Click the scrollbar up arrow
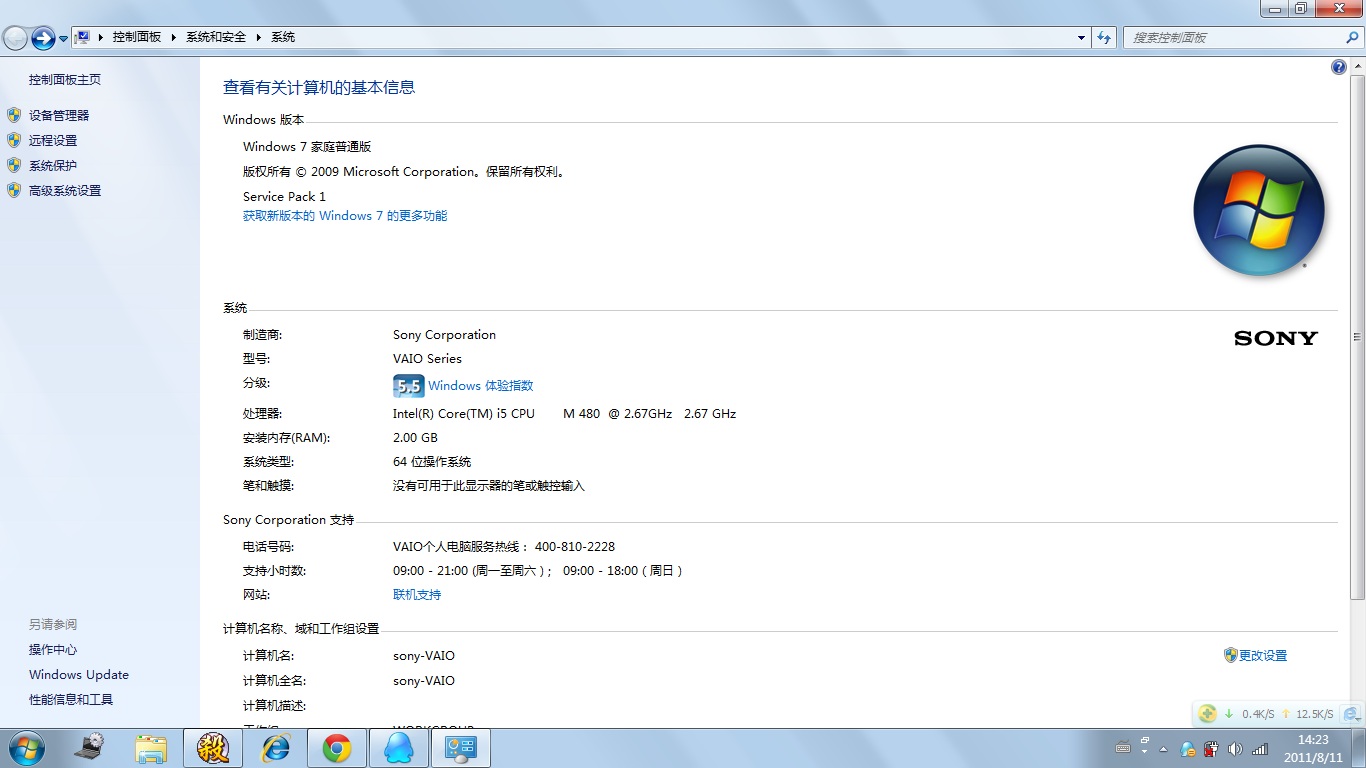This screenshot has height=768, width=1366. point(1357,64)
